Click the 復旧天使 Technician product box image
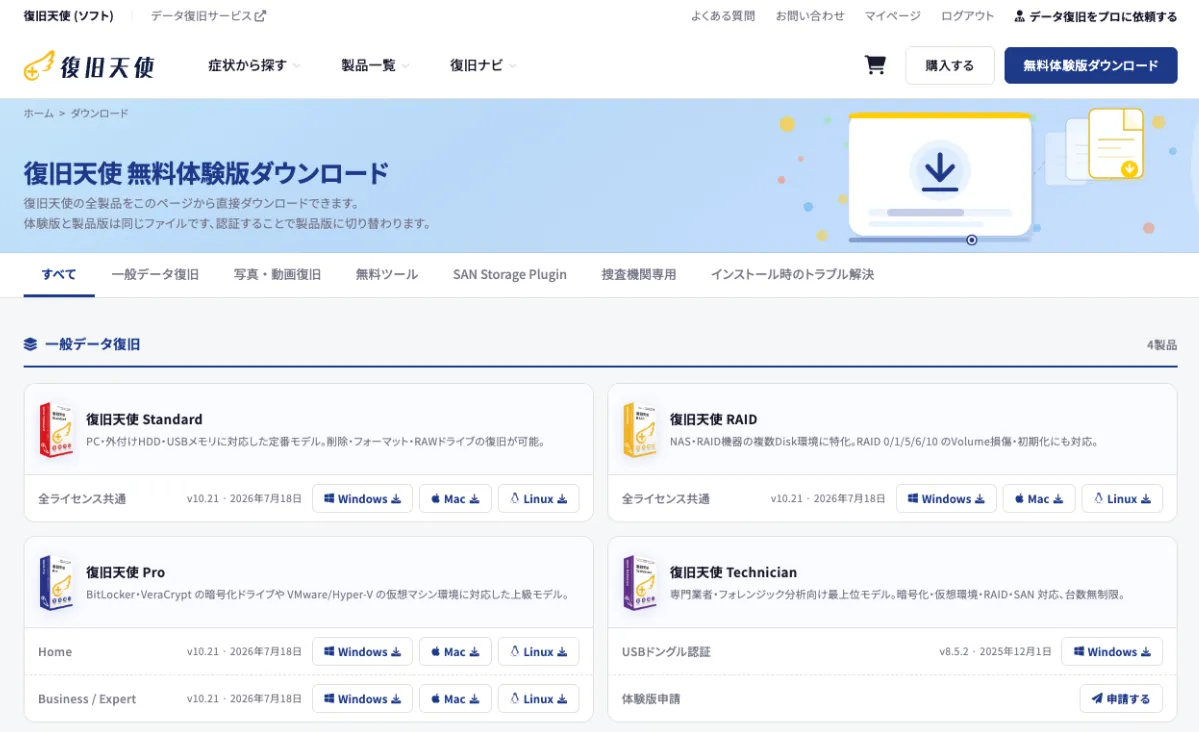The image size is (1199, 732). click(639, 583)
